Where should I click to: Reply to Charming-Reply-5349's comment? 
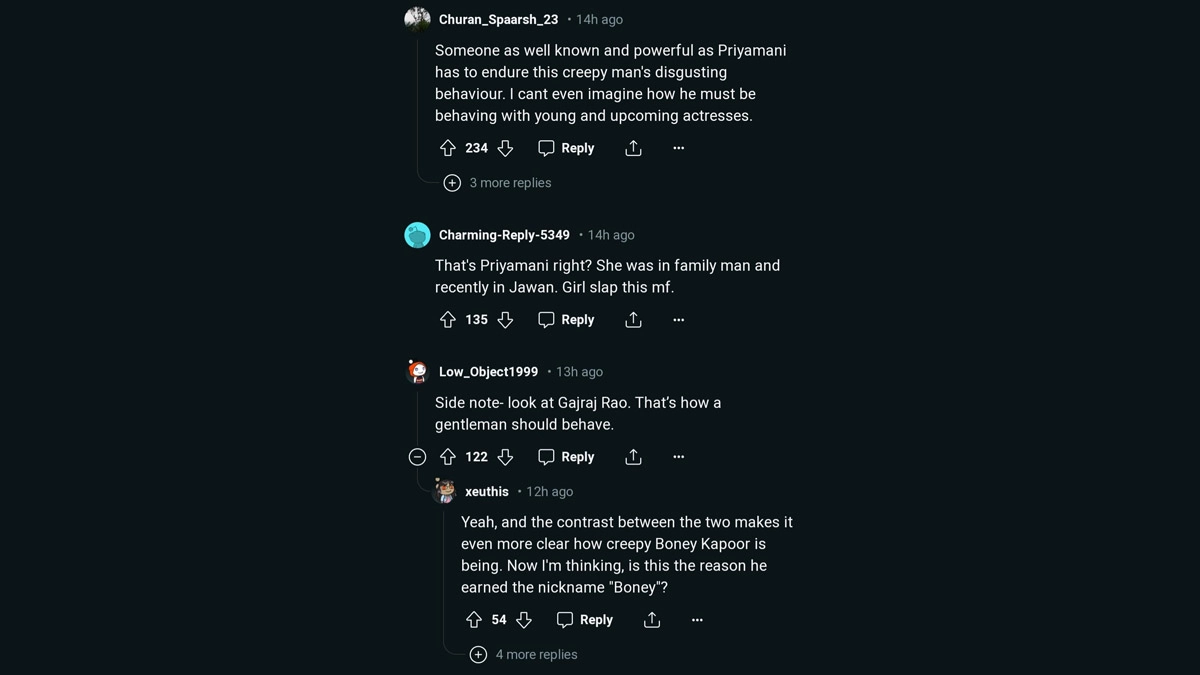[566, 320]
